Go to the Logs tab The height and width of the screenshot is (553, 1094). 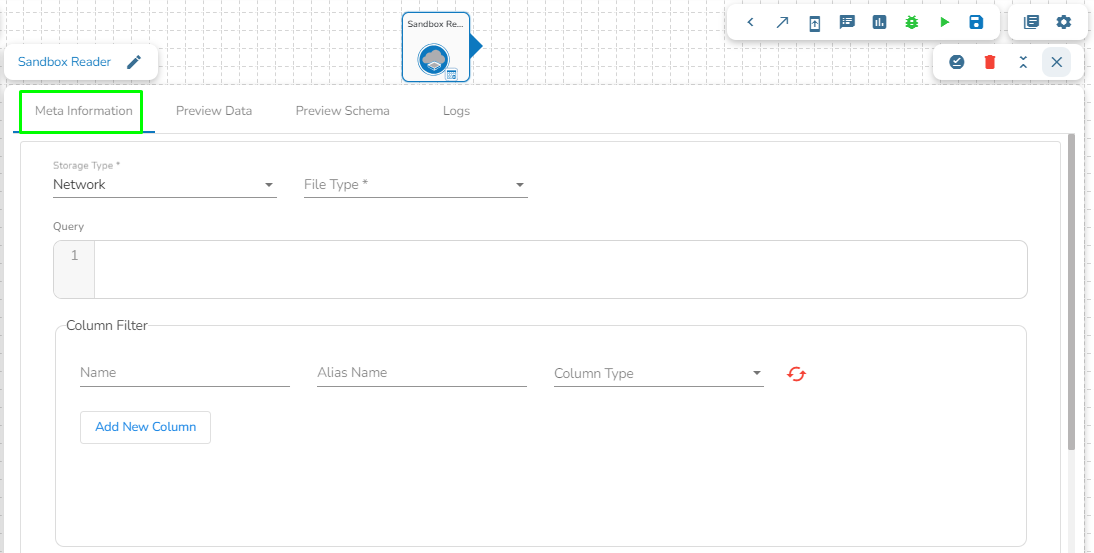click(x=456, y=111)
